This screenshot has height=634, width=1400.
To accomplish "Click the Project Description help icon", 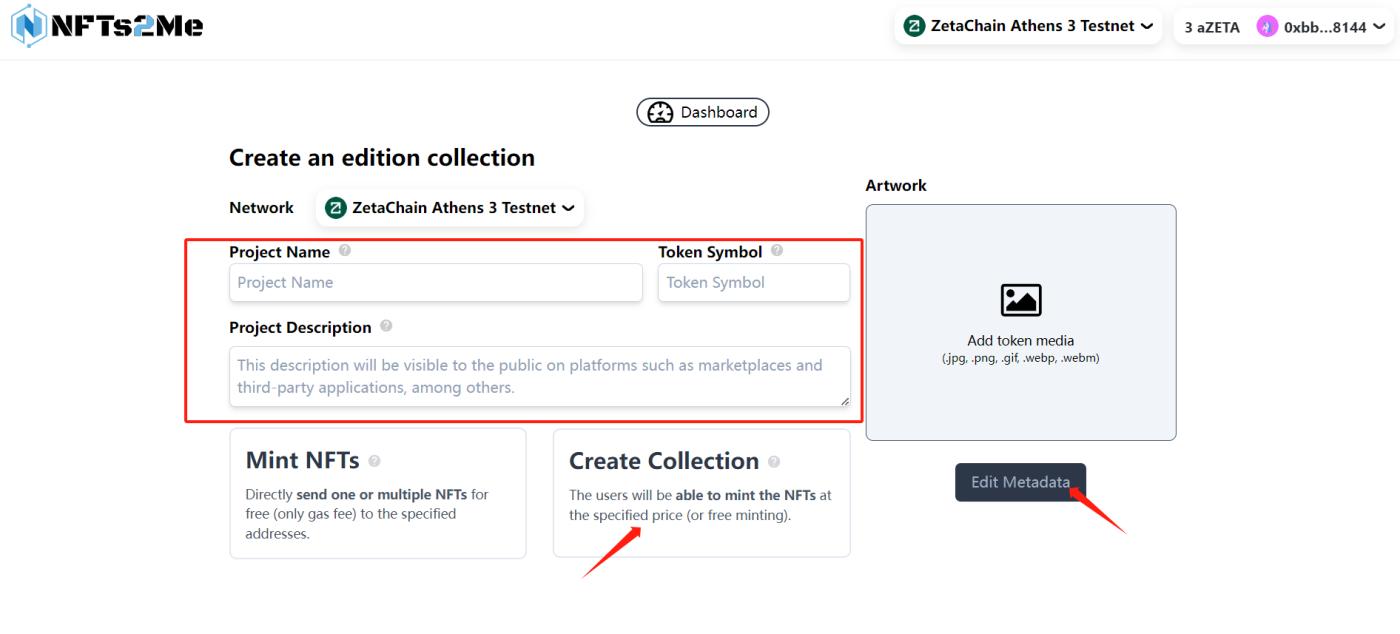I will pyautogui.click(x=386, y=327).
